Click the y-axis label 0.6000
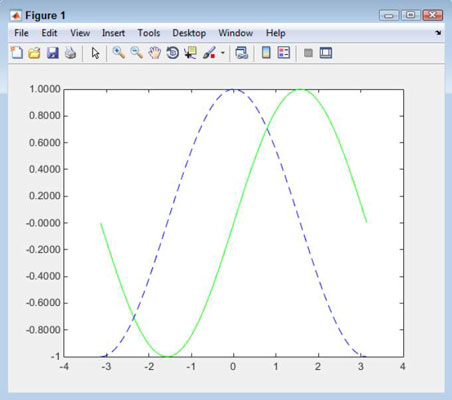 (45, 143)
